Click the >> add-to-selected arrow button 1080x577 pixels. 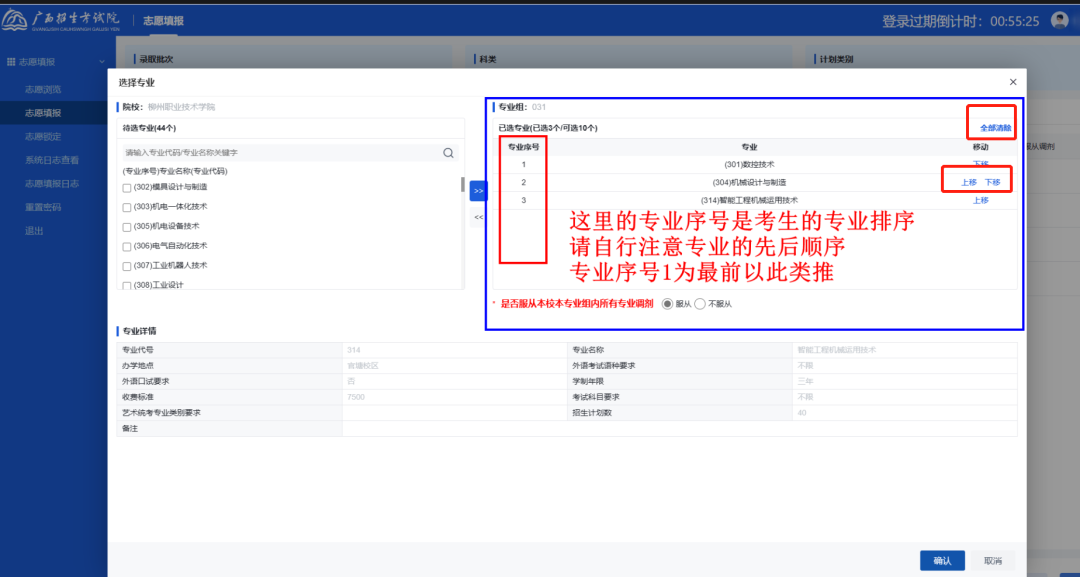click(478, 191)
